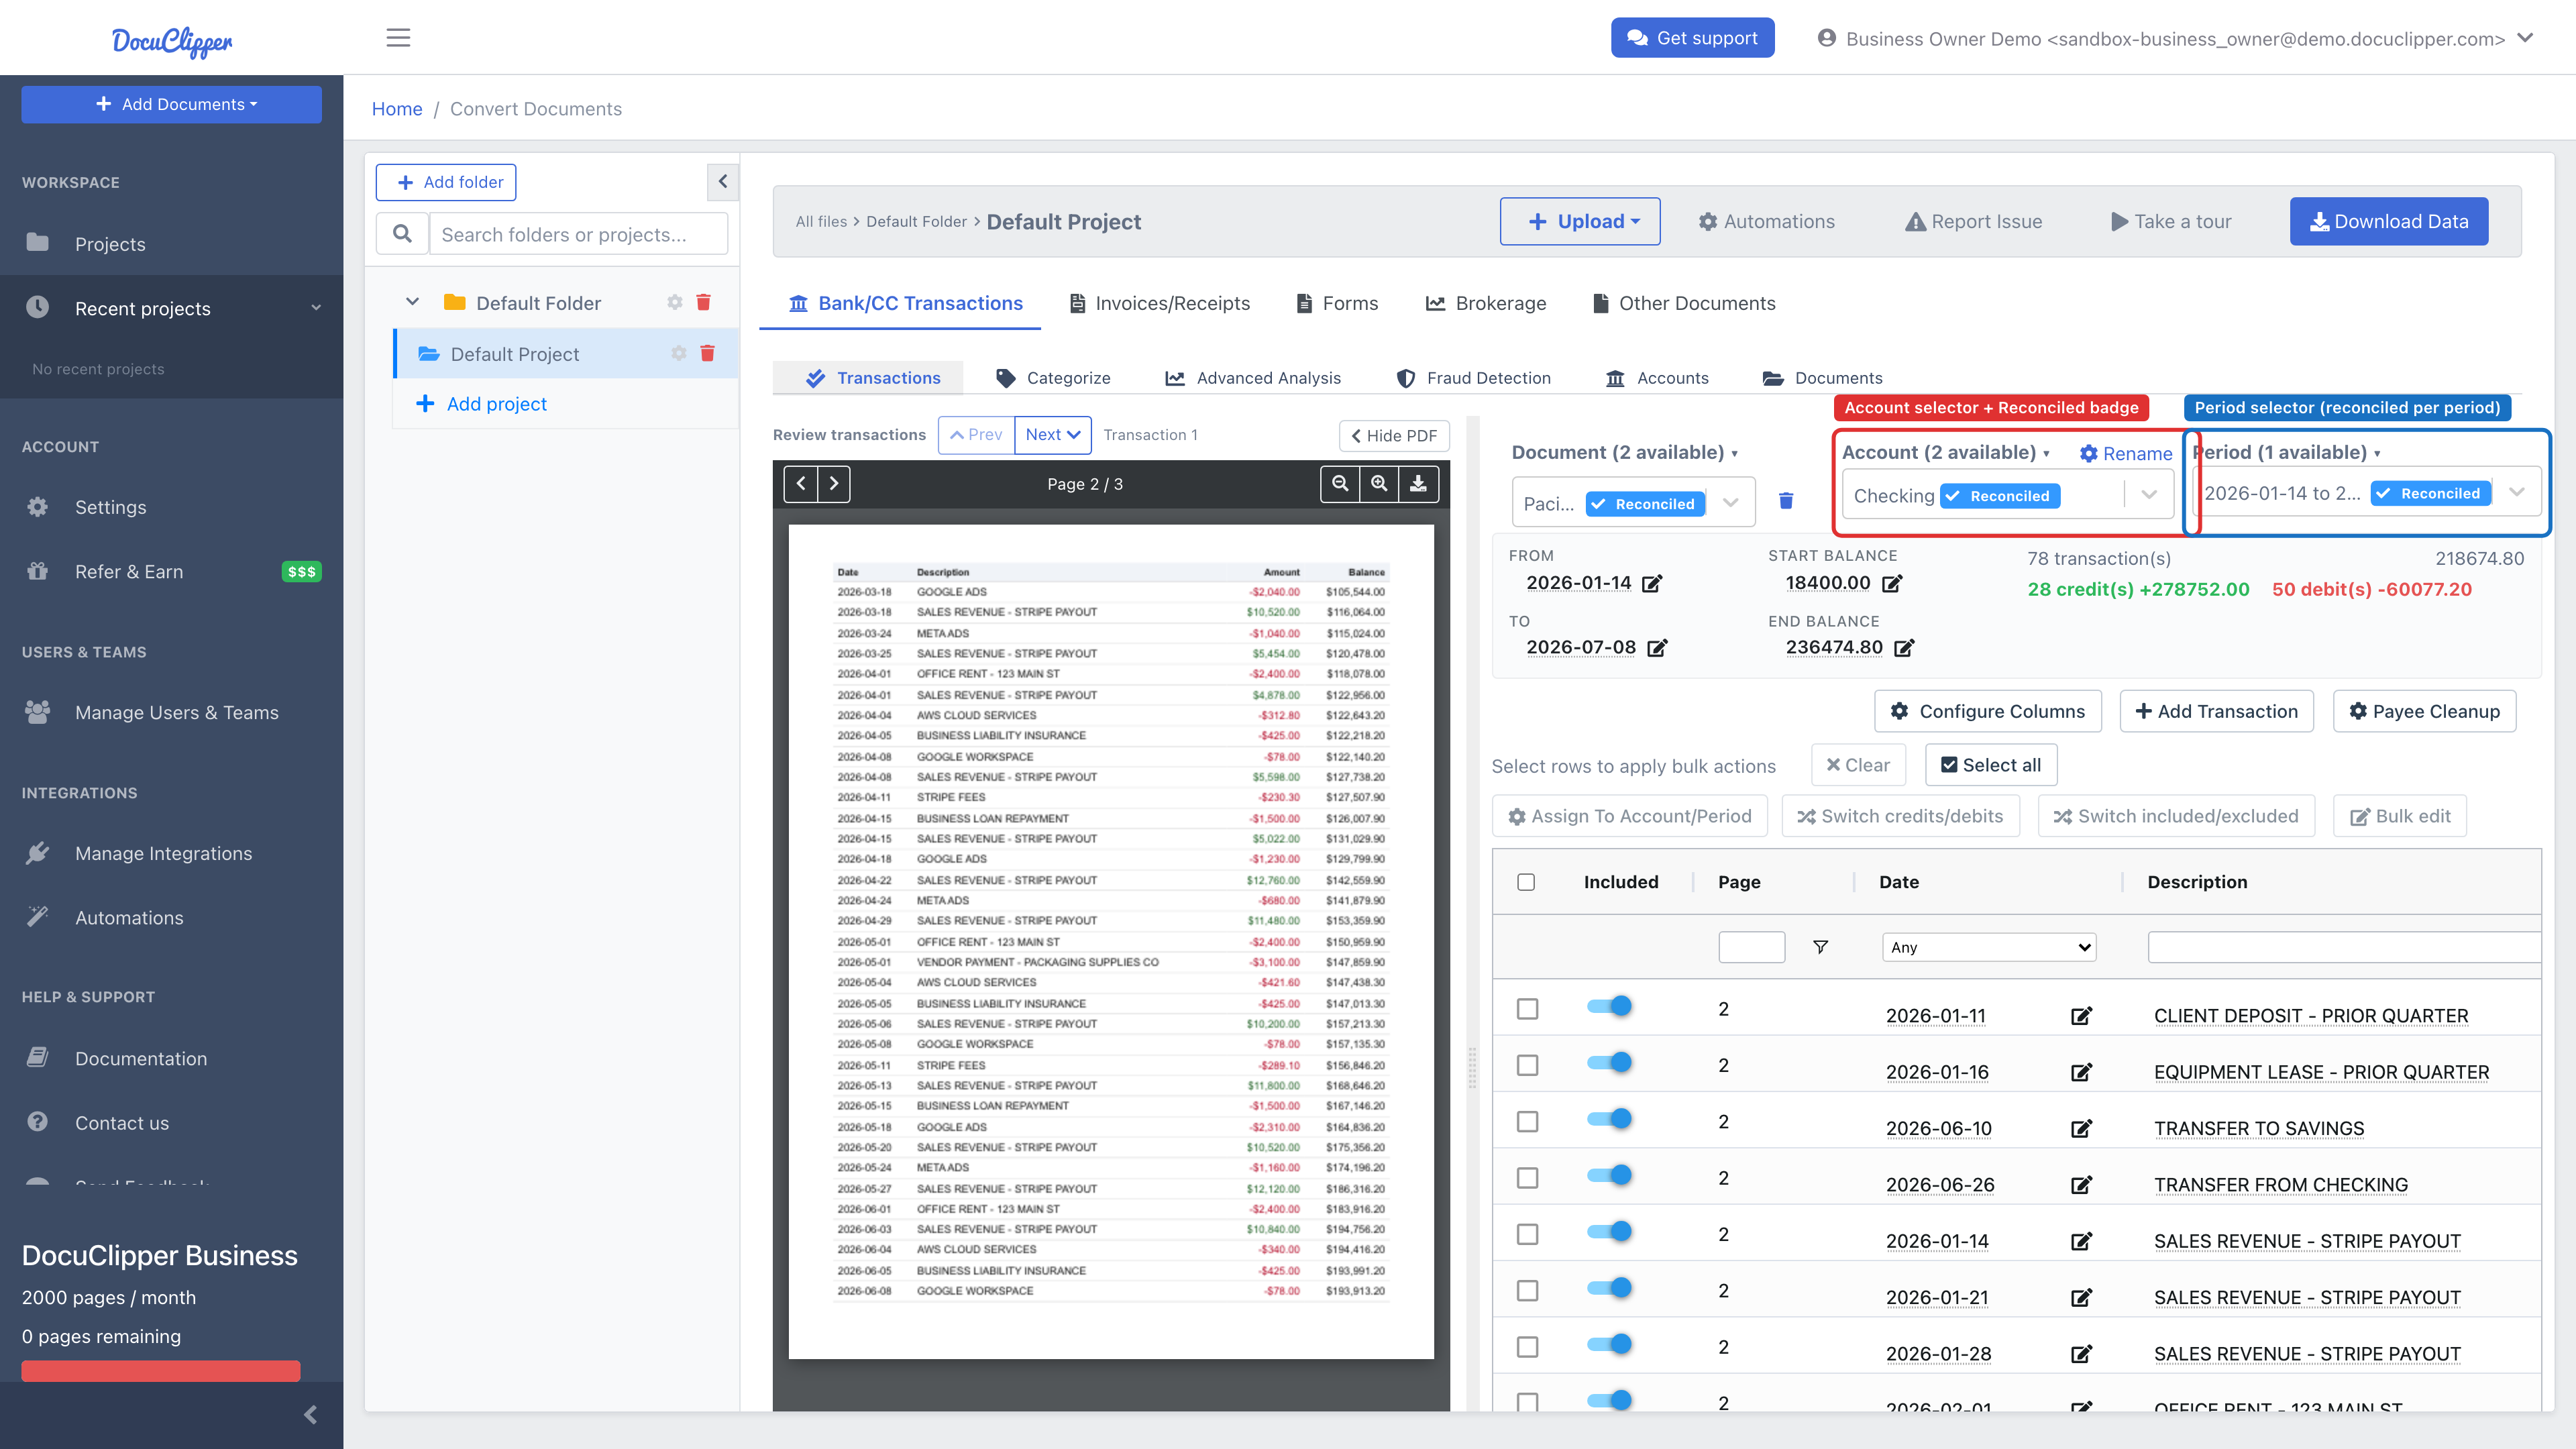Edit date of TRANSFER FROM CHECKING row
The width and height of the screenshot is (2576, 1449).
[x=2081, y=1185]
